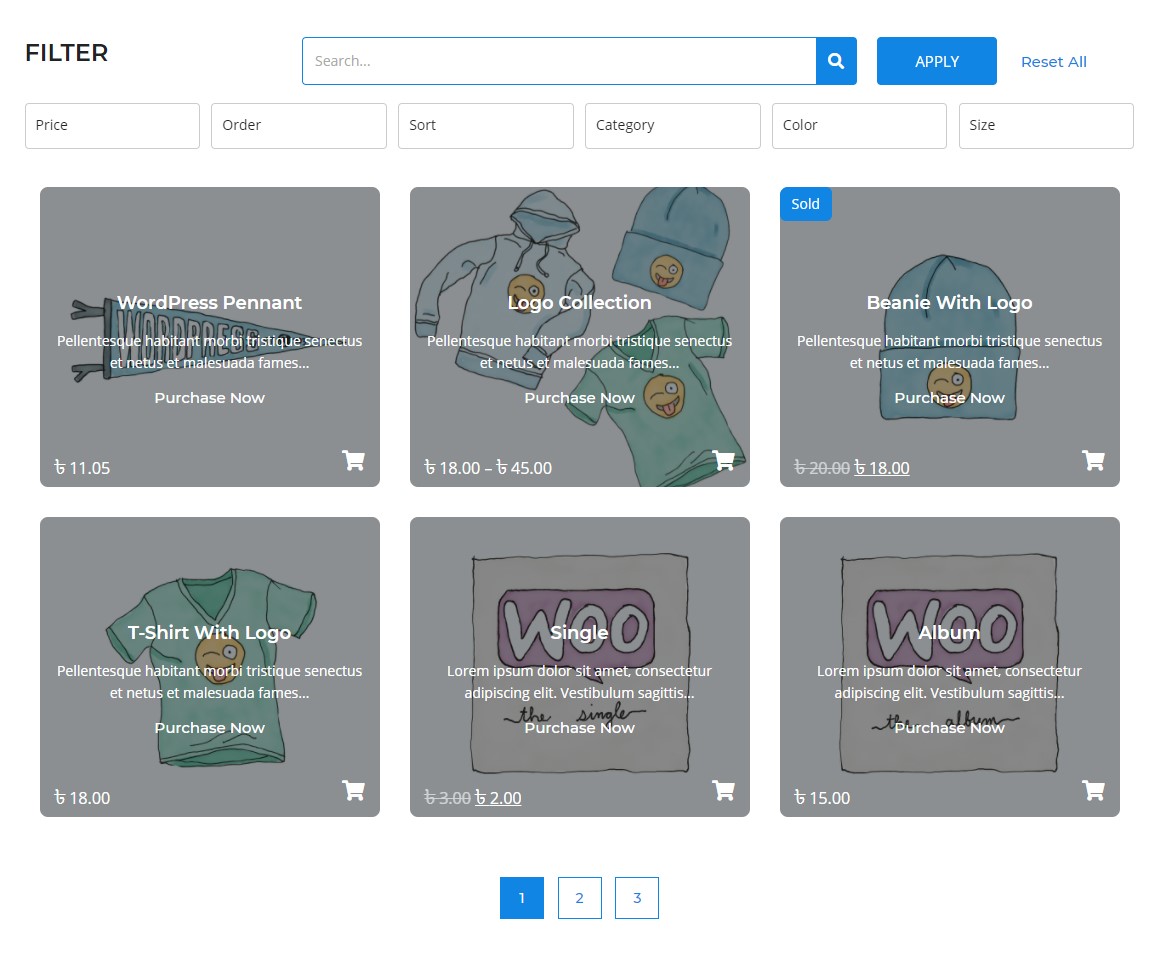Add T-Shirt With Logo to cart icon

(354, 790)
